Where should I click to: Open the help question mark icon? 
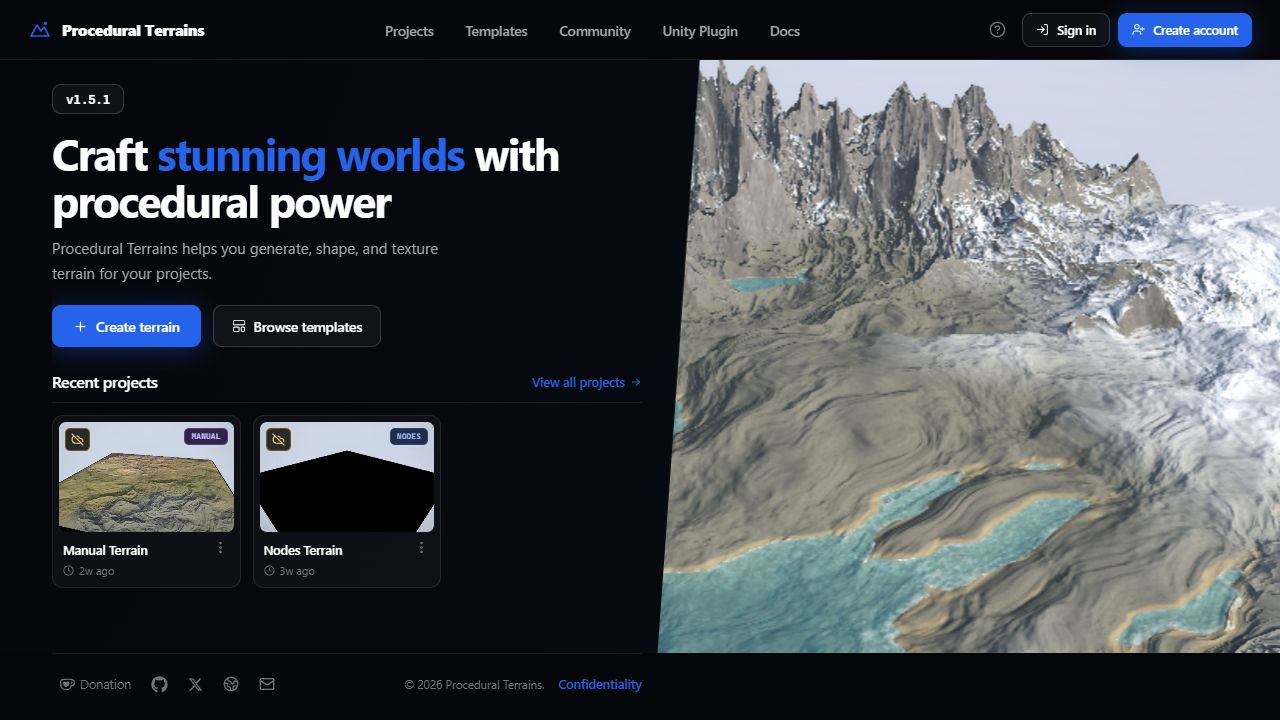(x=997, y=30)
